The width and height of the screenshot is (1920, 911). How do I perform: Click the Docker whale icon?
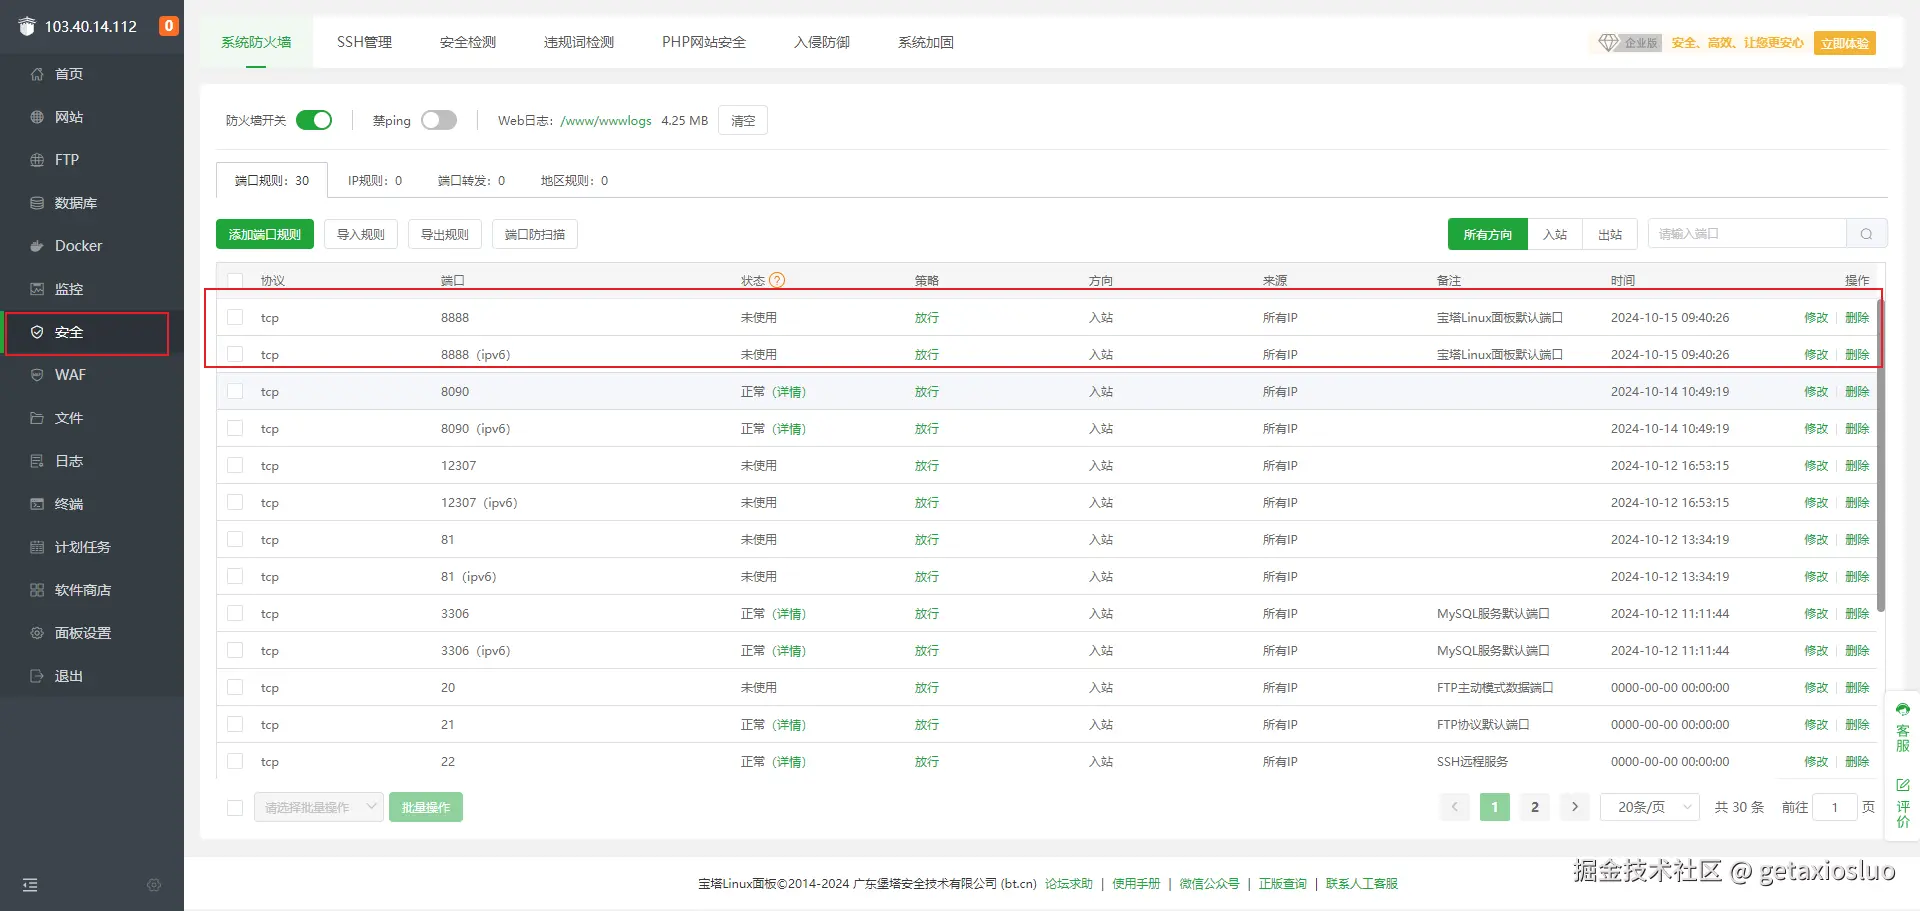(x=37, y=246)
